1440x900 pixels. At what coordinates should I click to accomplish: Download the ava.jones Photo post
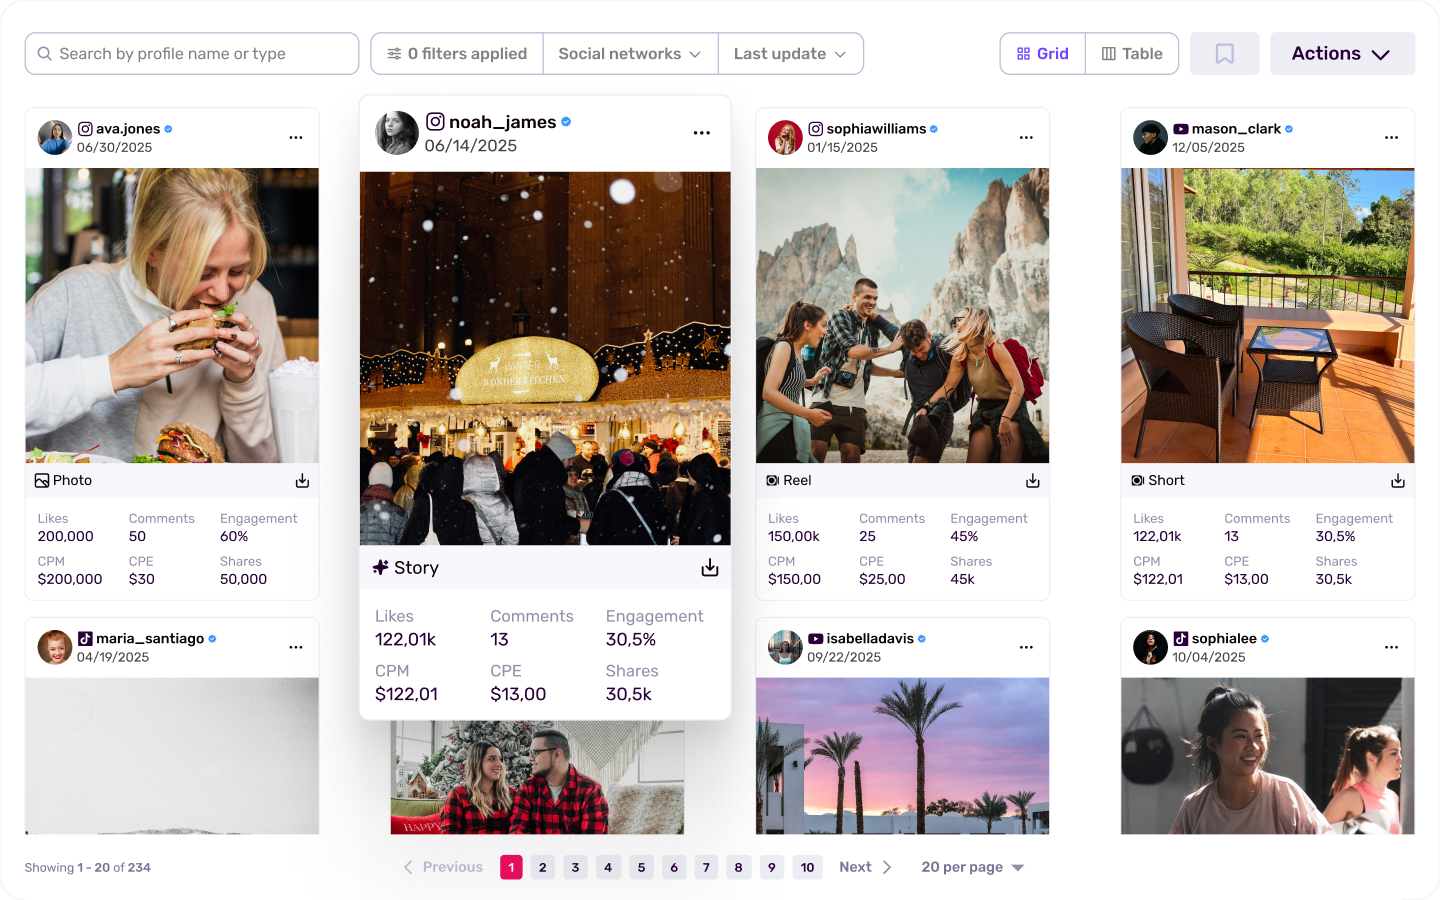(302, 481)
